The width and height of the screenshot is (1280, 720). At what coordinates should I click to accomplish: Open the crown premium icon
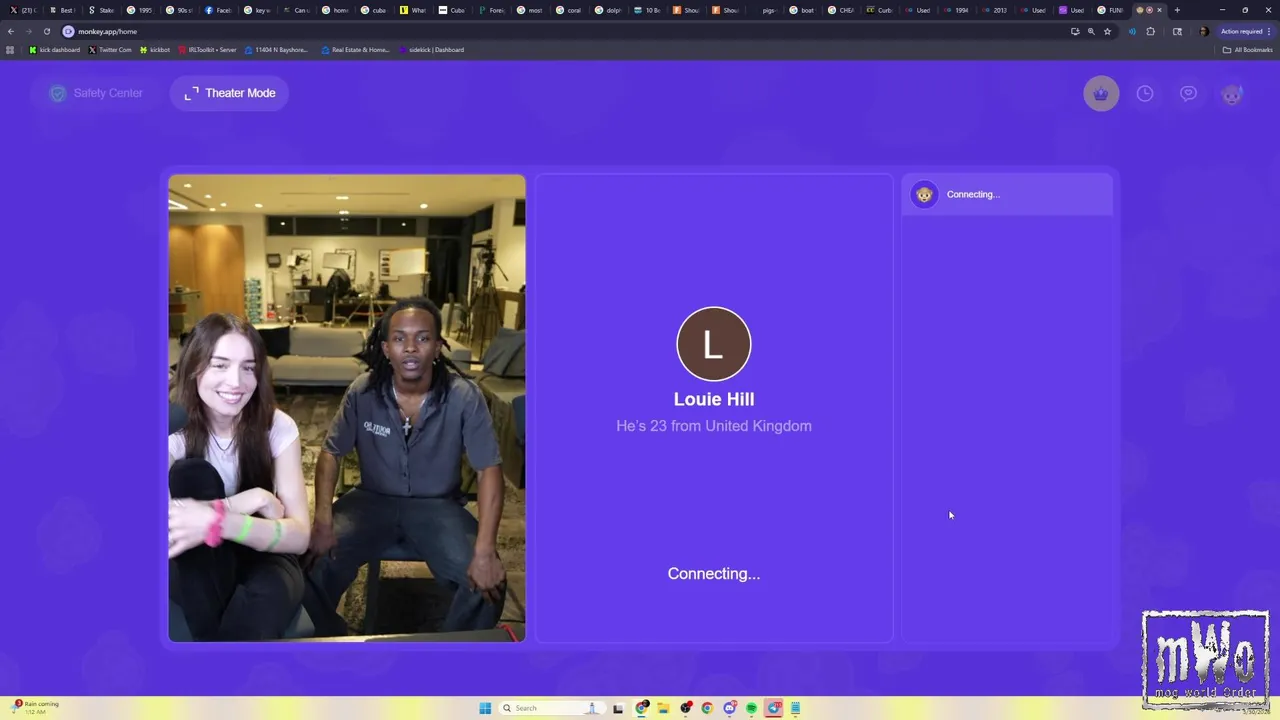(1101, 93)
